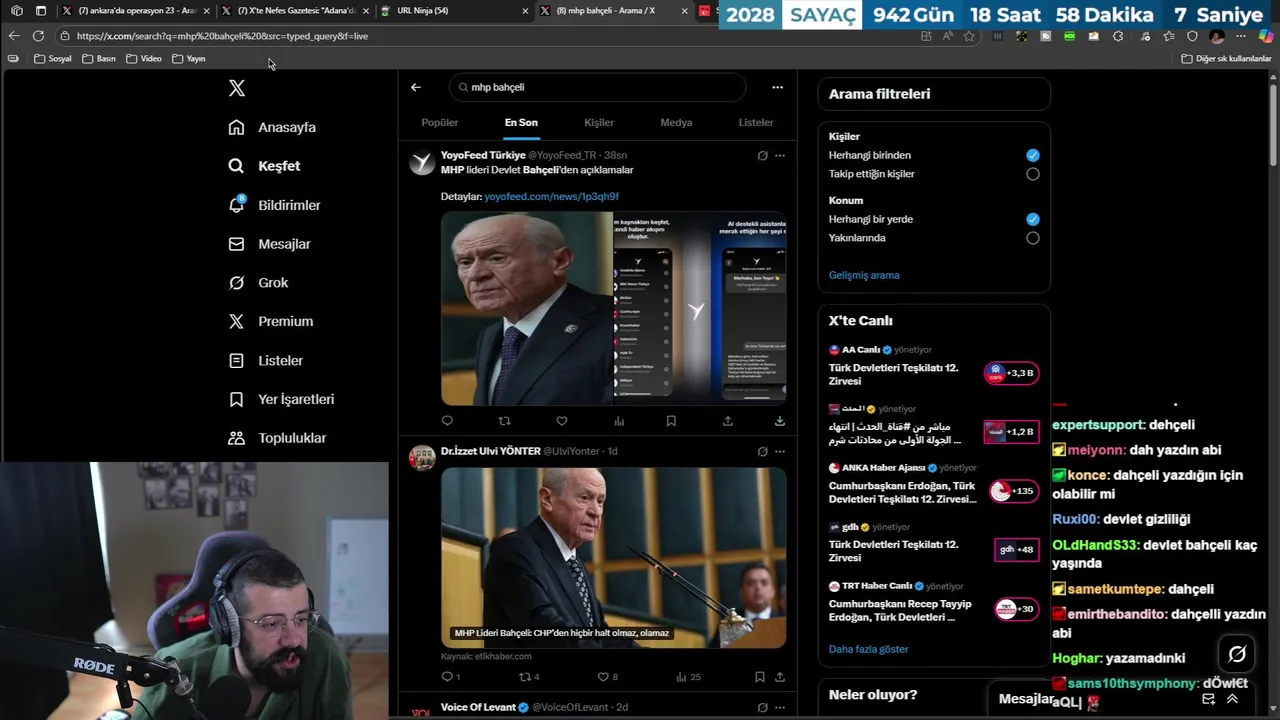Open Anasayfa from the sidebar
This screenshot has width=1280, height=720.
click(272, 127)
